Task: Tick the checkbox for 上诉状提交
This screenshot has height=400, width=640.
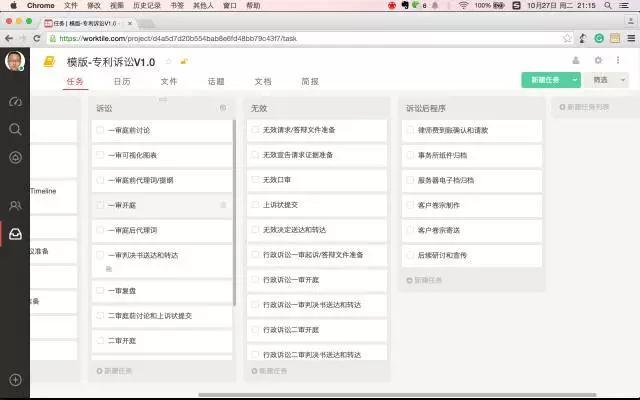Action: coord(255,204)
